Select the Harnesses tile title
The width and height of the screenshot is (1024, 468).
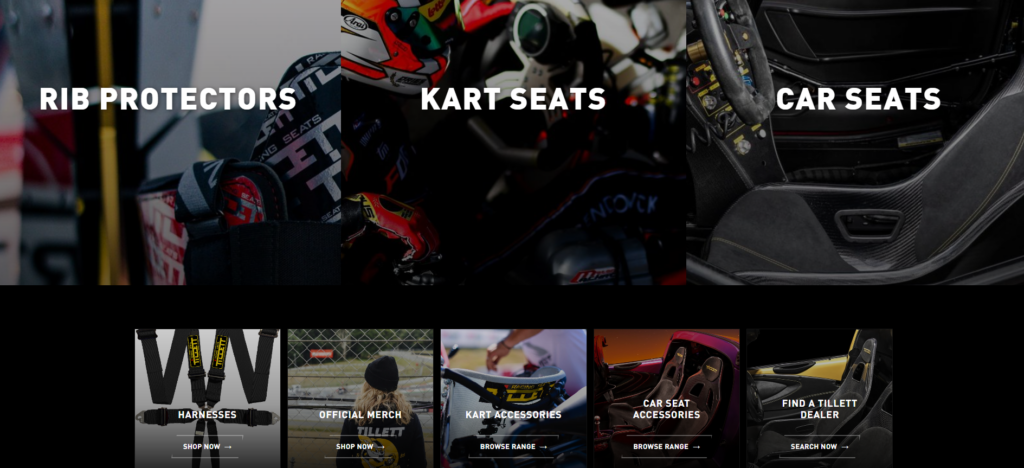coord(207,415)
